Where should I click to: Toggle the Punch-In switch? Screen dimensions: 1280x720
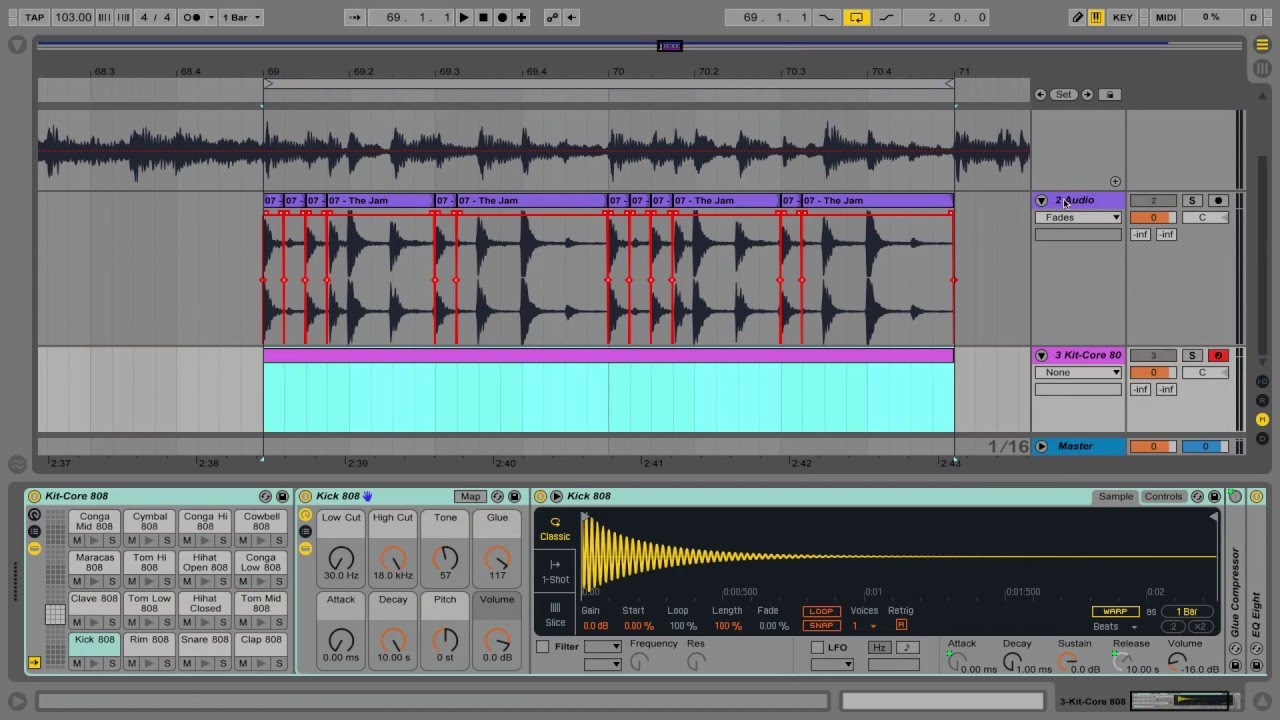826,17
